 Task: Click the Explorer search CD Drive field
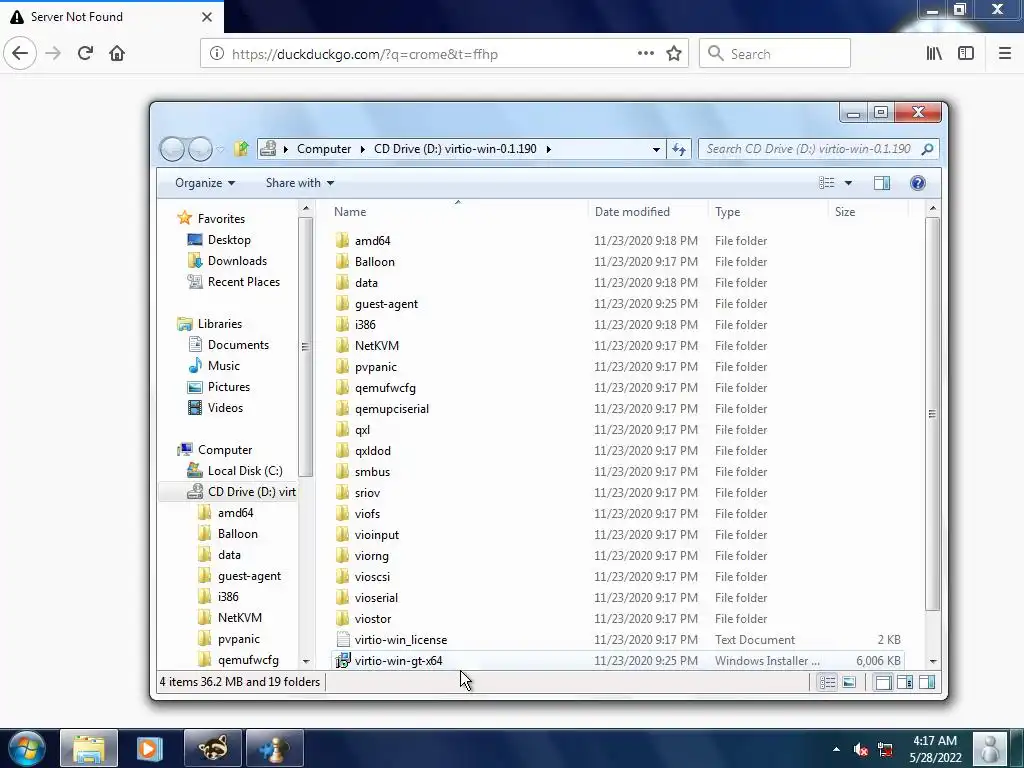point(818,149)
